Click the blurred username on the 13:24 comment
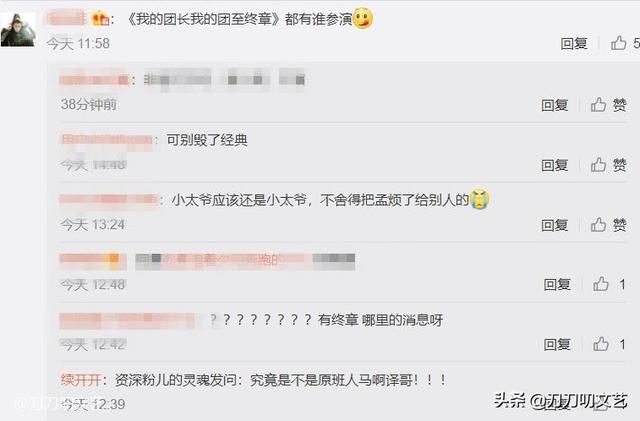 tap(109, 200)
